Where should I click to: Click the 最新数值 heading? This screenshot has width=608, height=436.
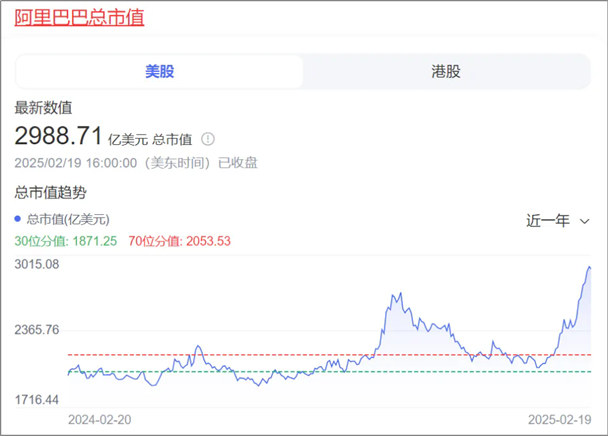point(43,108)
